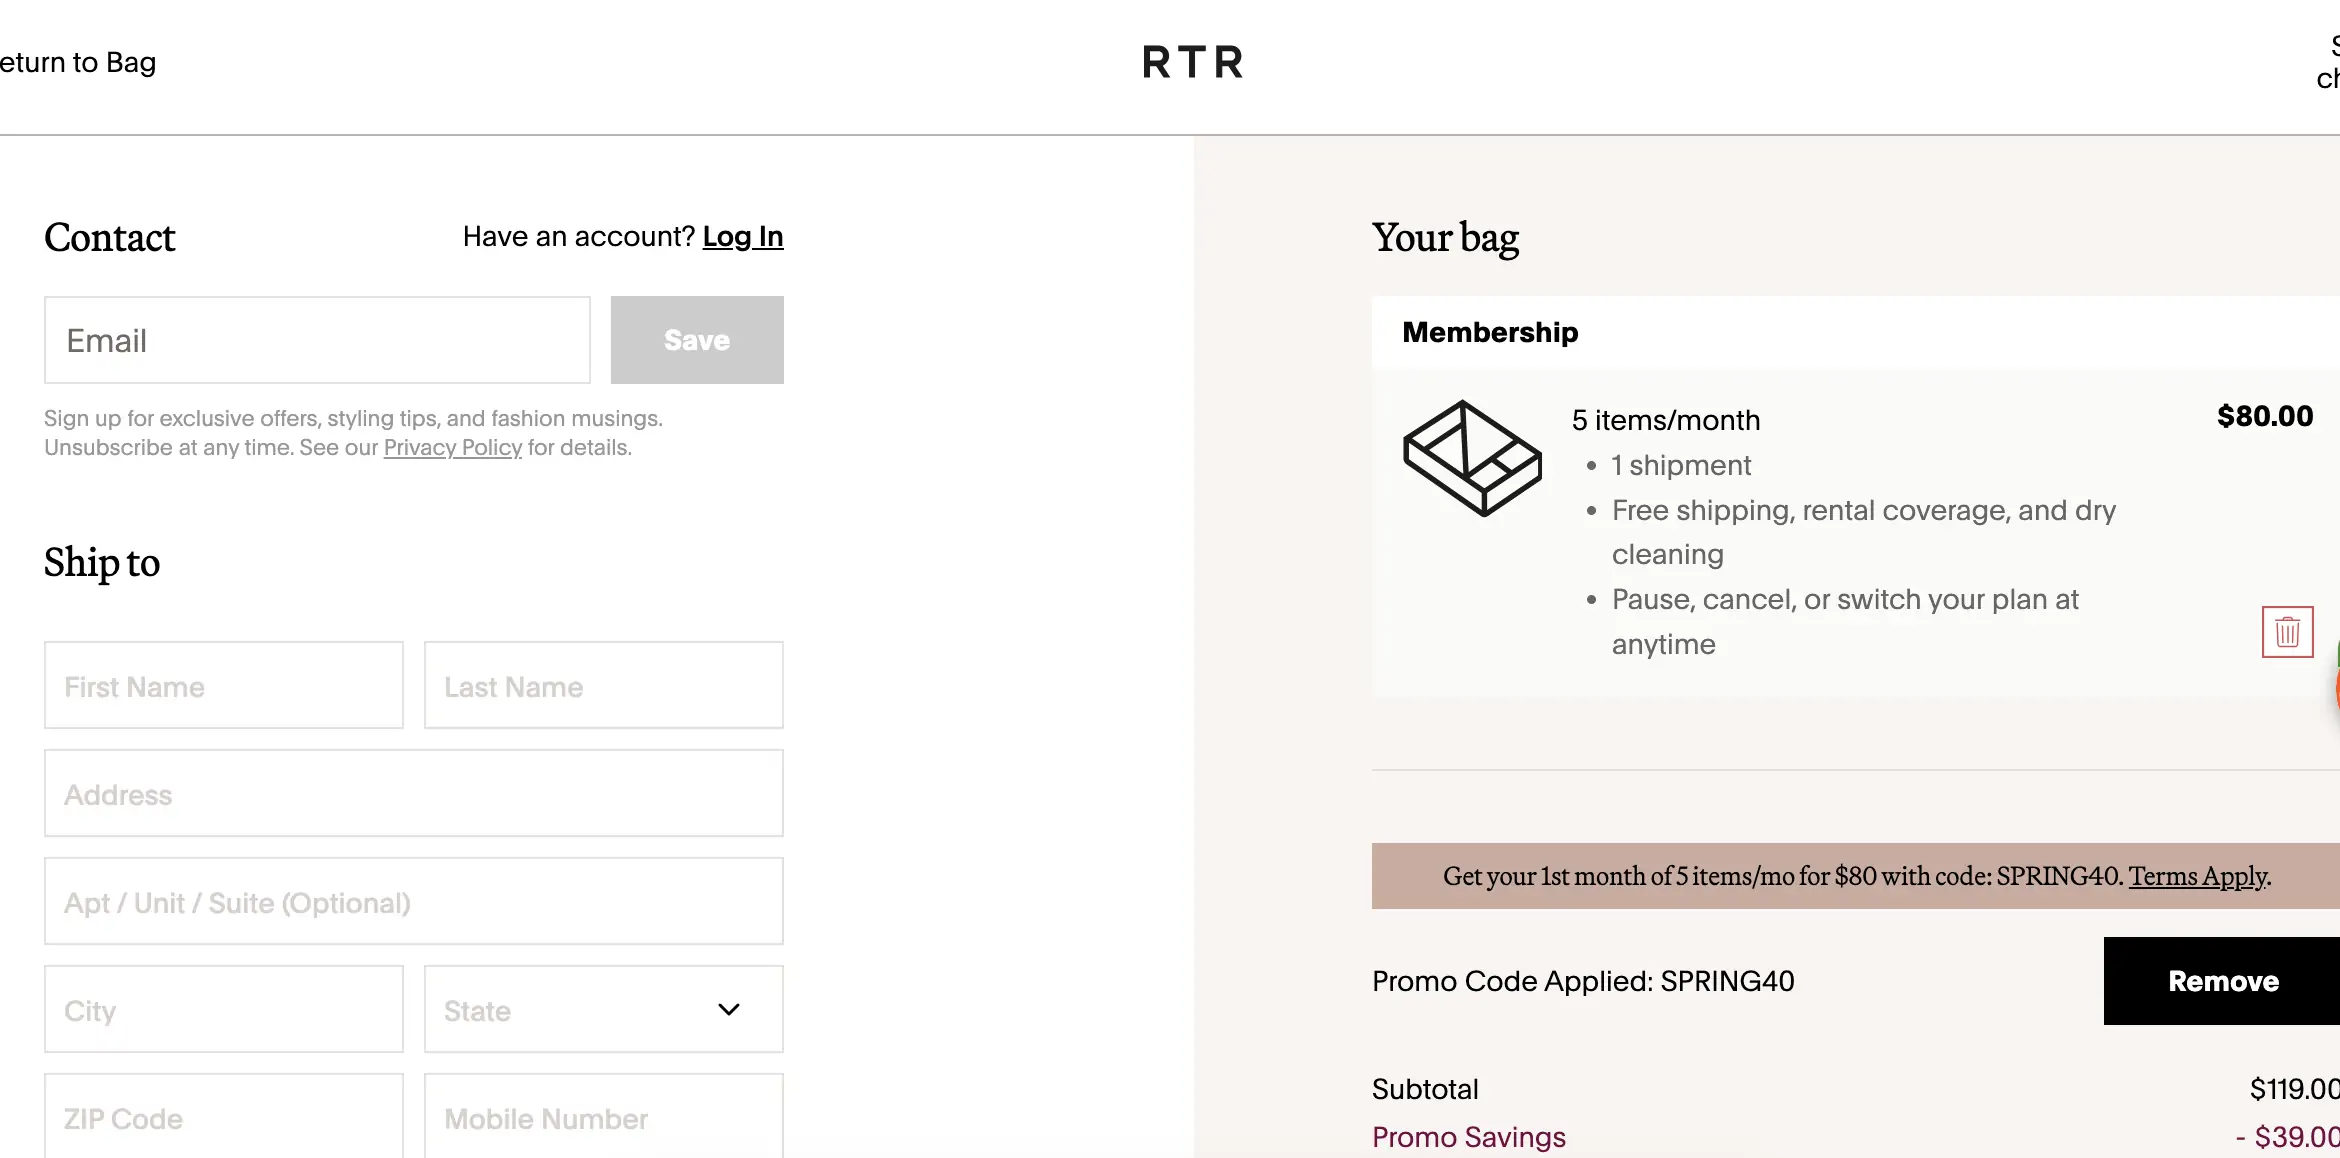Open the Privacy Policy link
This screenshot has width=2340, height=1158.
tap(452, 447)
